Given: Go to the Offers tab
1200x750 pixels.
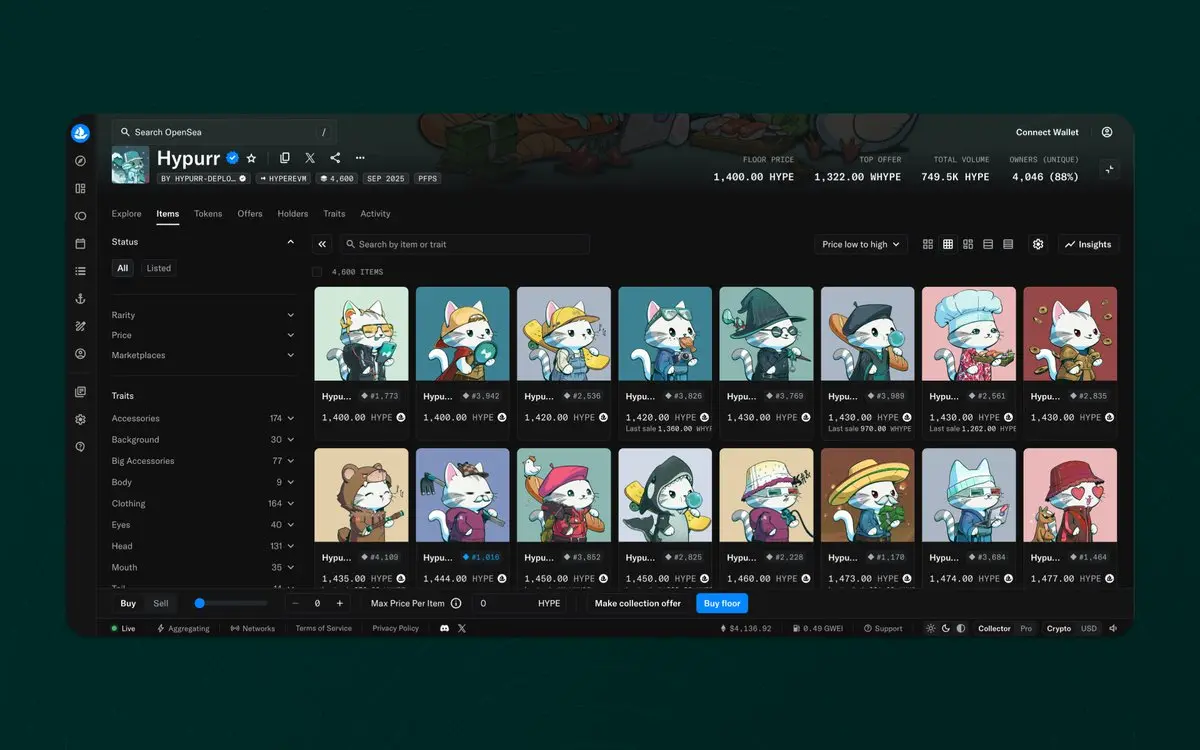Looking at the screenshot, I should pyautogui.click(x=250, y=214).
